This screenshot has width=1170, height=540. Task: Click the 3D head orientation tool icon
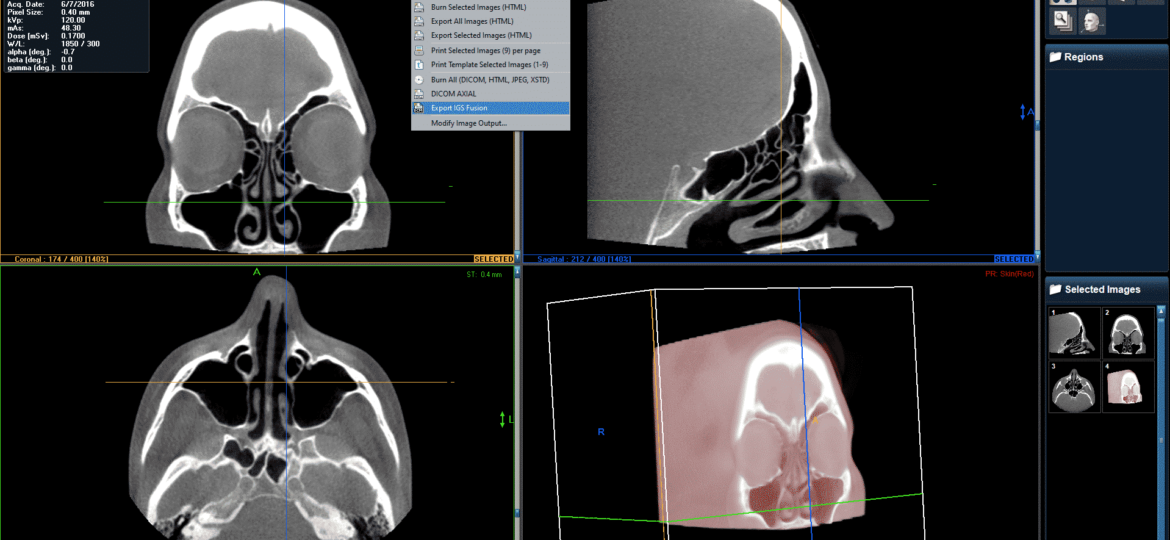click(1092, 21)
